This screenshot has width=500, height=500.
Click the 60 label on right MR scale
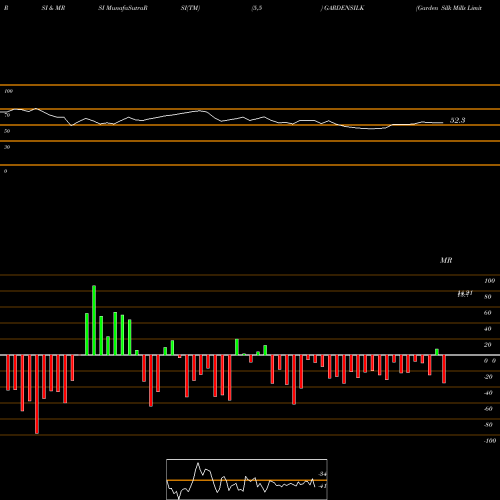(x=488, y=313)
